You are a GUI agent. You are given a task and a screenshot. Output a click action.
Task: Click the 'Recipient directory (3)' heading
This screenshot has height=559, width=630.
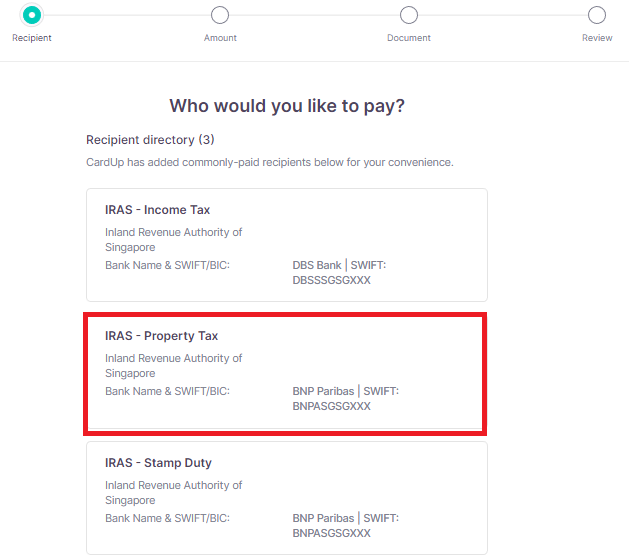pos(150,140)
